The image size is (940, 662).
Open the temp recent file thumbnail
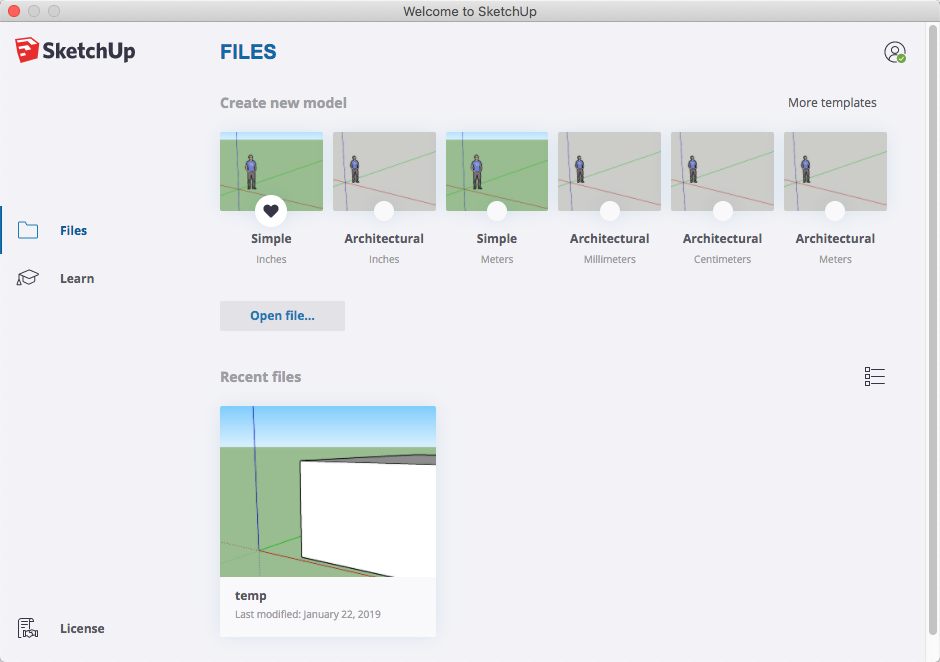click(x=328, y=491)
